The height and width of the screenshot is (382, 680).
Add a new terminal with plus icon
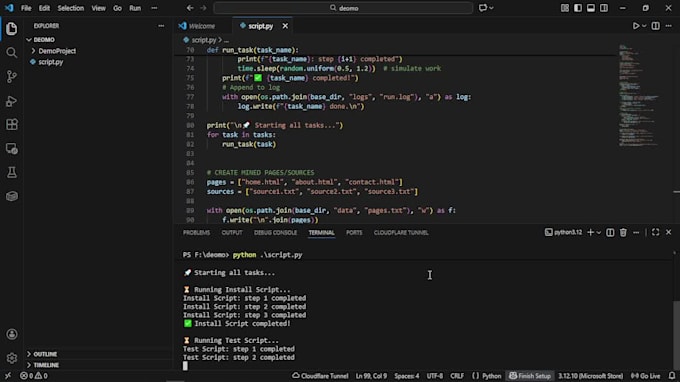590,232
